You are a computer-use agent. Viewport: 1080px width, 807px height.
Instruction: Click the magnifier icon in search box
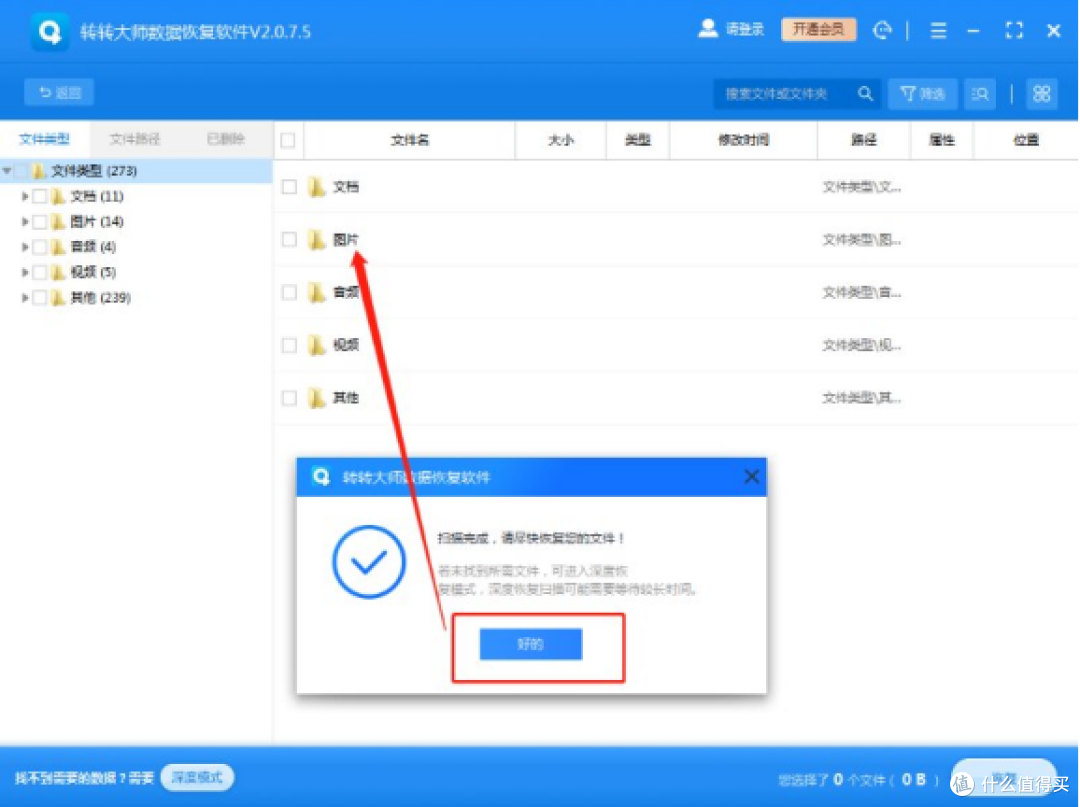pos(865,94)
